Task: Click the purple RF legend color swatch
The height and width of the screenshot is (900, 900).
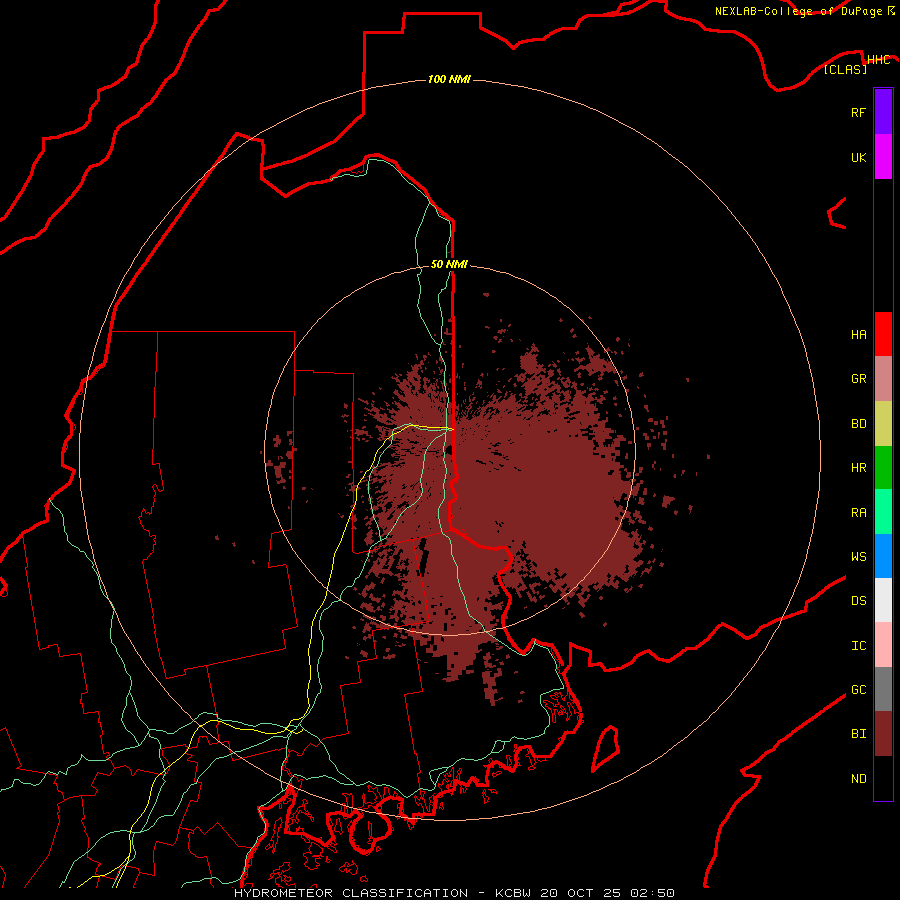Action: (883, 112)
